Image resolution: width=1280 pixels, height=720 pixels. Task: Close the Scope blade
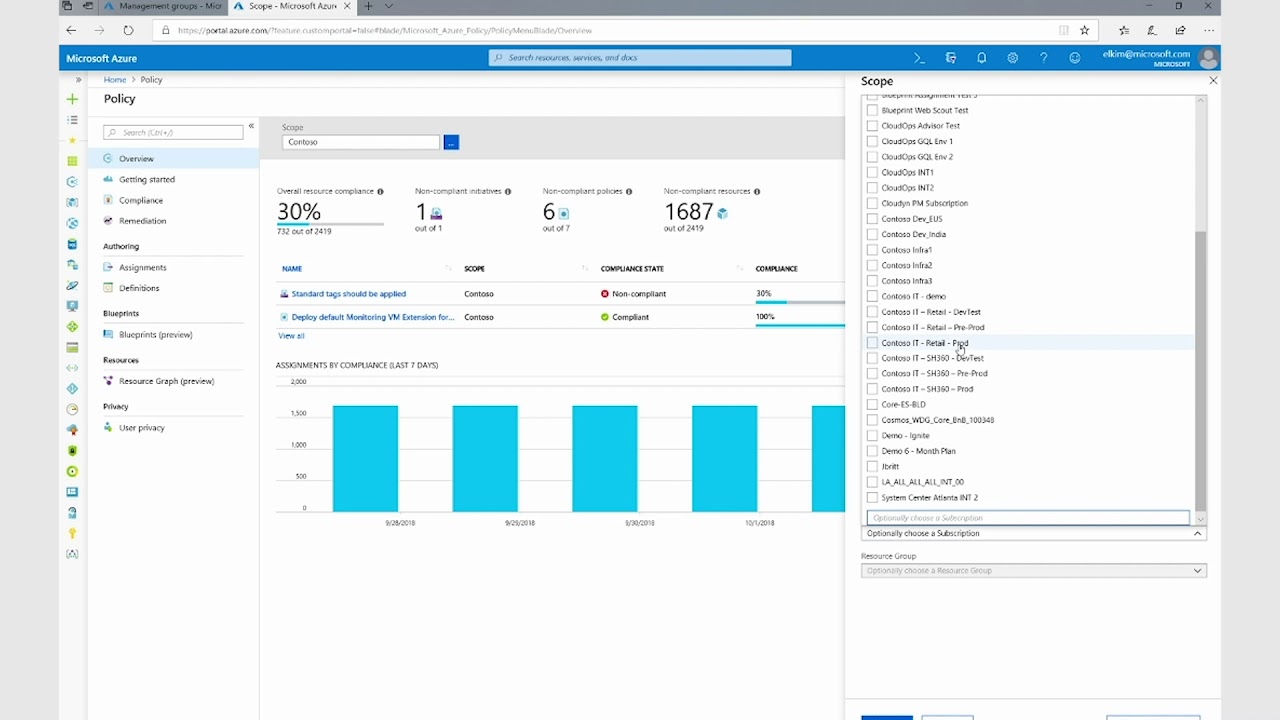pyautogui.click(x=1213, y=80)
